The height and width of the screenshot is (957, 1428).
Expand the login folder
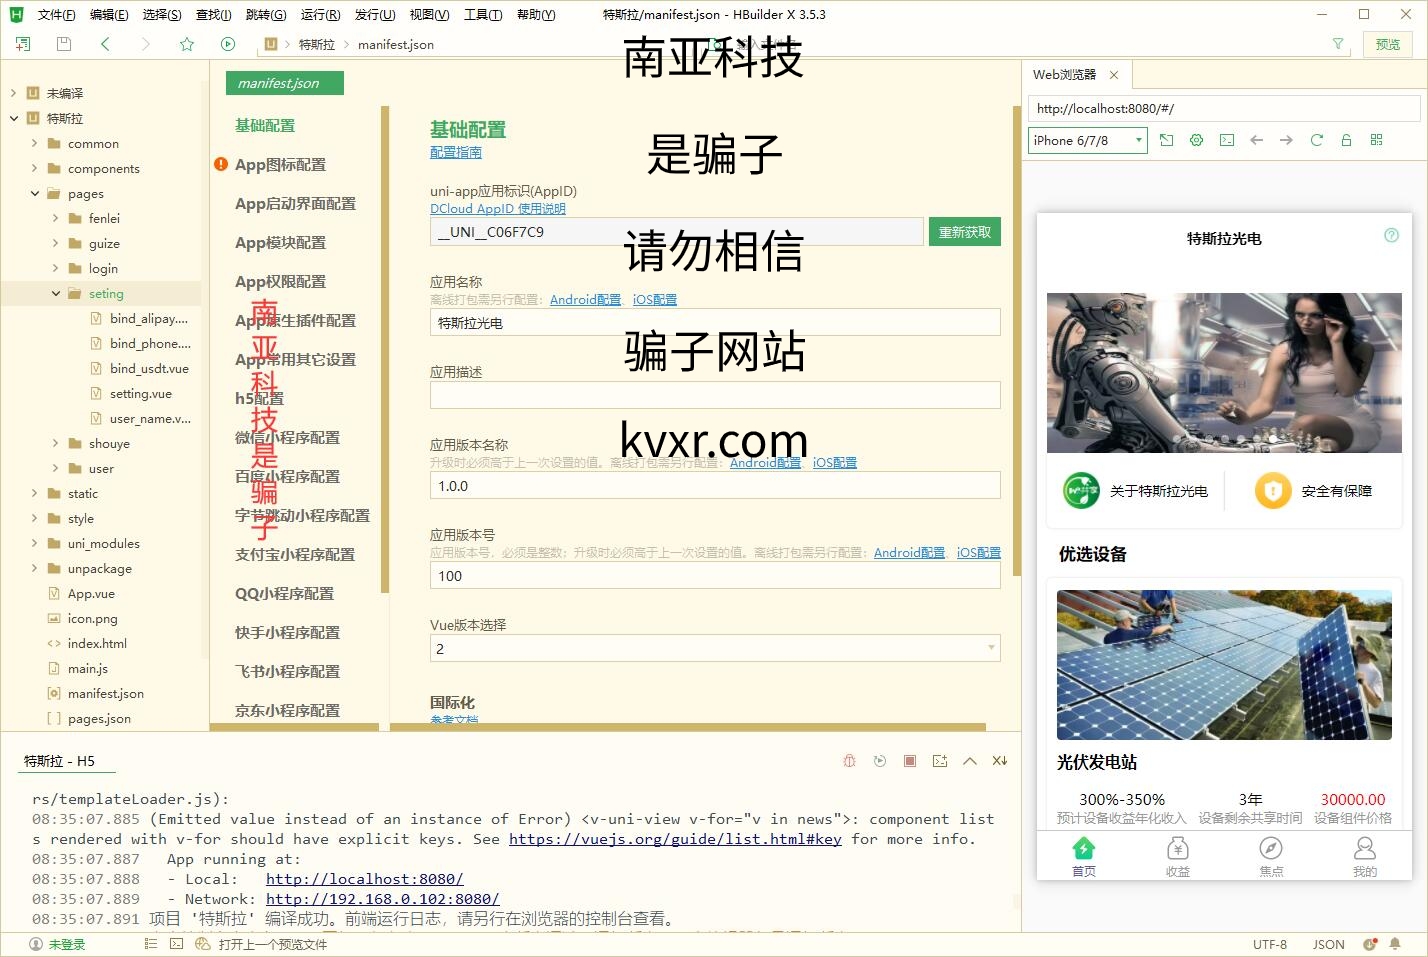coord(55,268)
